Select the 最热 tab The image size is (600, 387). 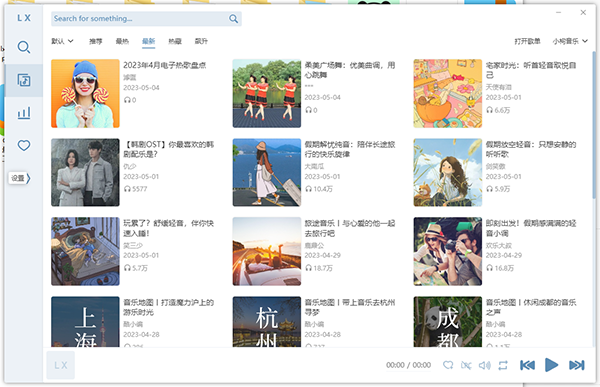click(x=122, y=41)
